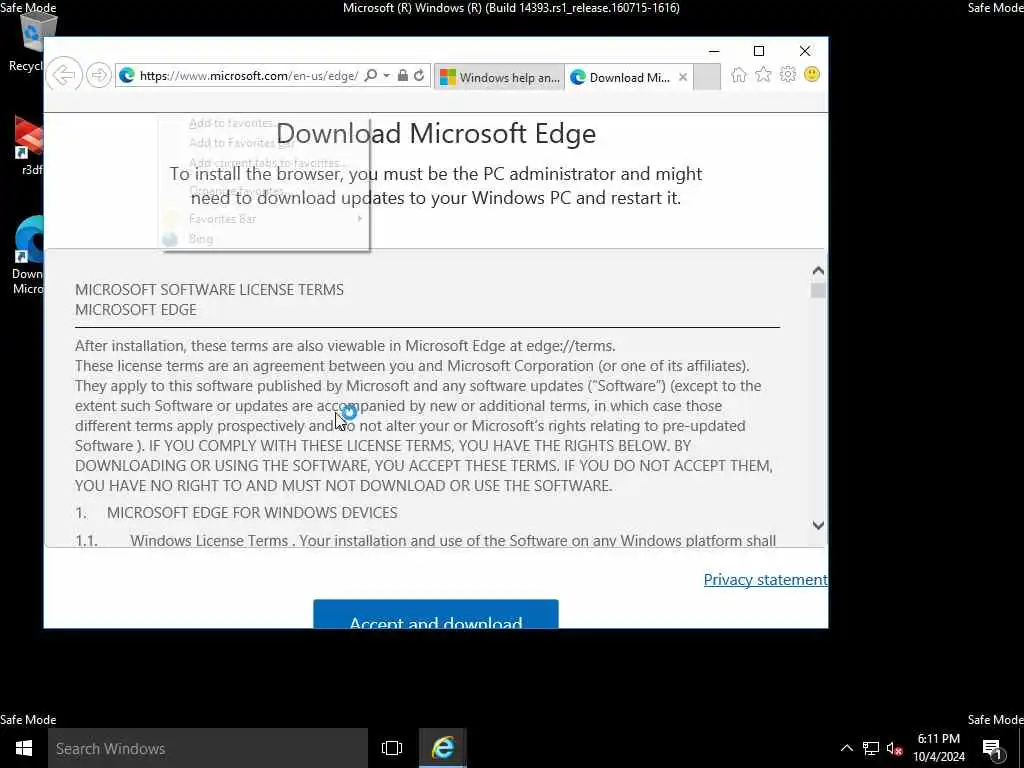View the security lock icon report
Screen dimensions: 1024x768
[402, 75]
